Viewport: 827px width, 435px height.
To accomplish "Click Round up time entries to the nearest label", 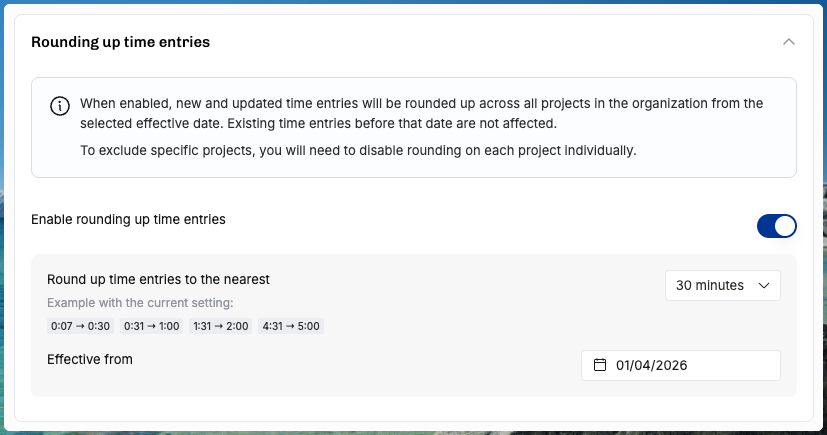I will [158, 279].
